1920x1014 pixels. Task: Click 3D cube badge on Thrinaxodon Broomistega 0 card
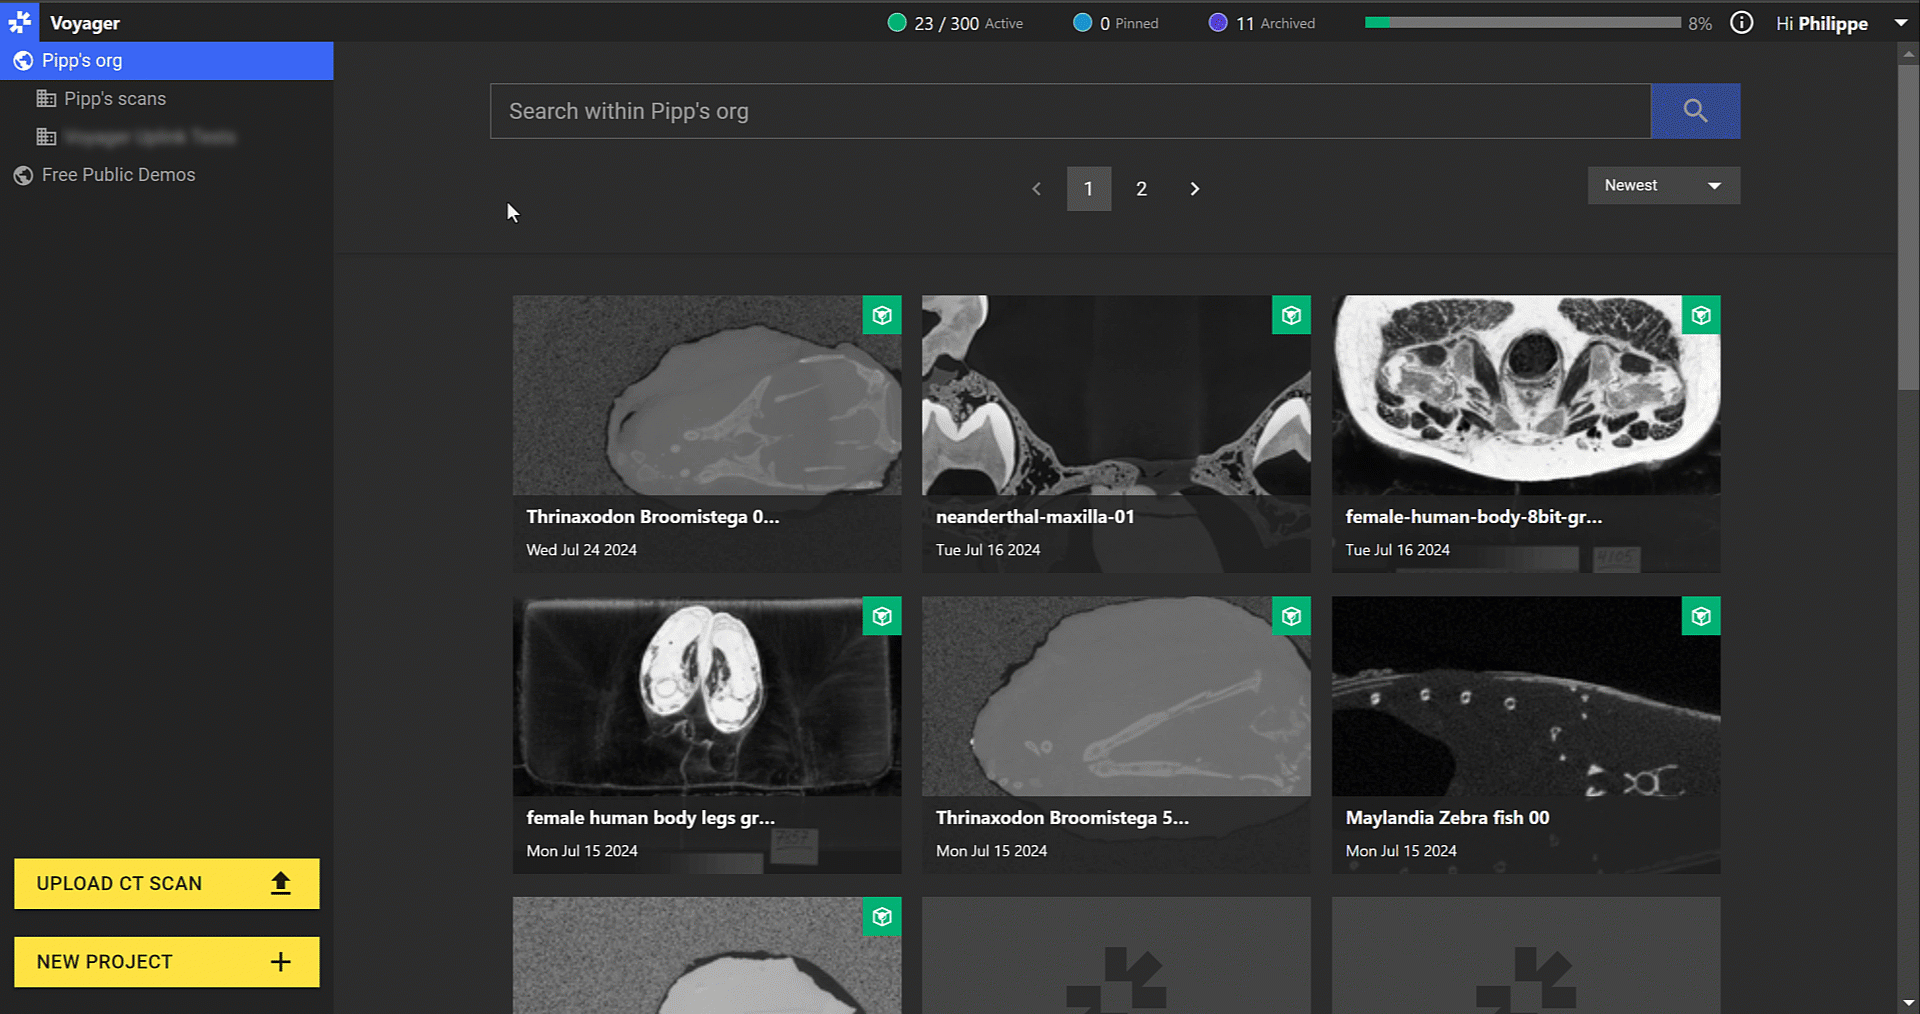point(882,315)
